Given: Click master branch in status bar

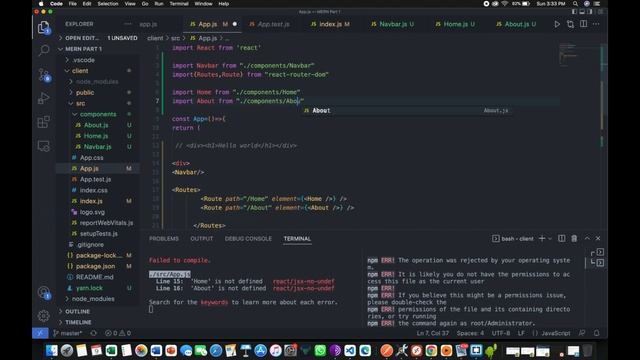Looking at the screenshot, I should (x=68, y=333).
